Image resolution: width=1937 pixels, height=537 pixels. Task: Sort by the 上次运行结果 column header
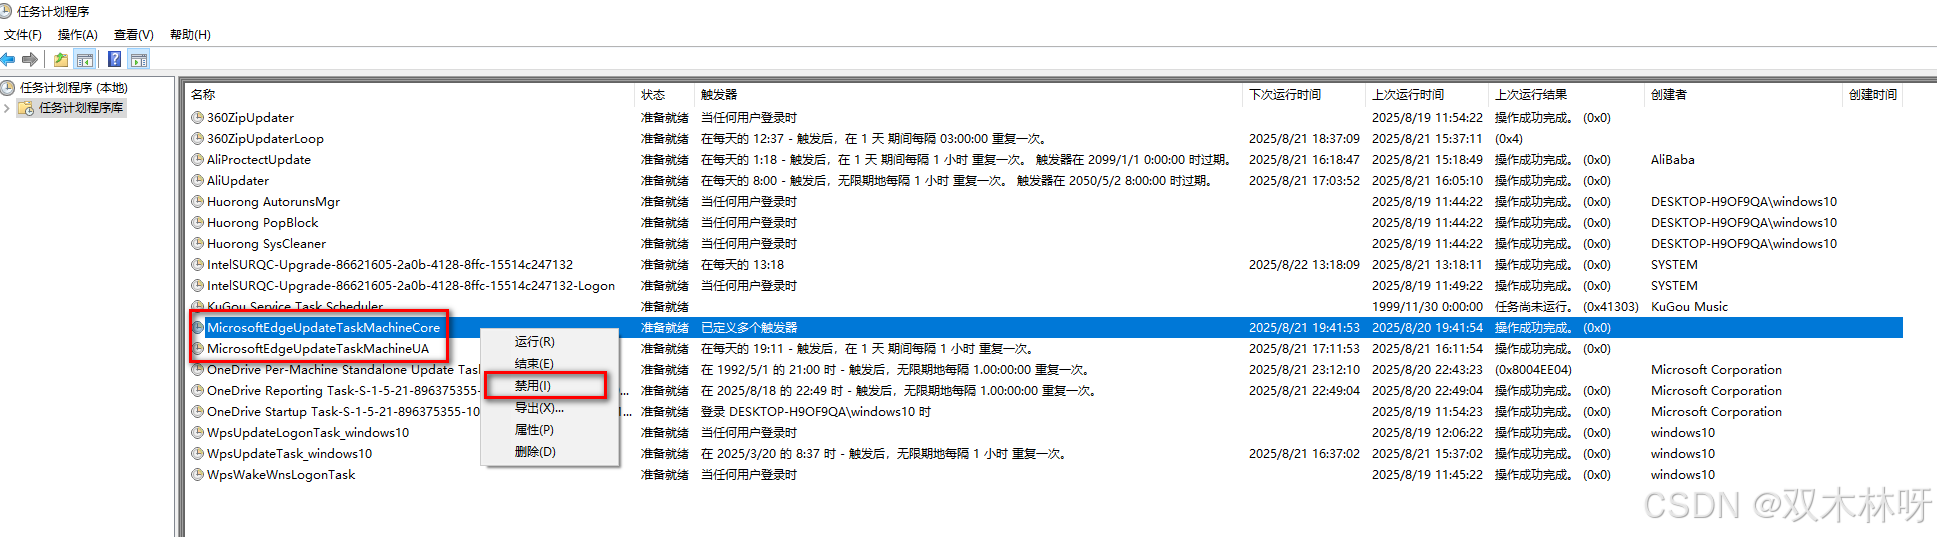pos(1566,94)
